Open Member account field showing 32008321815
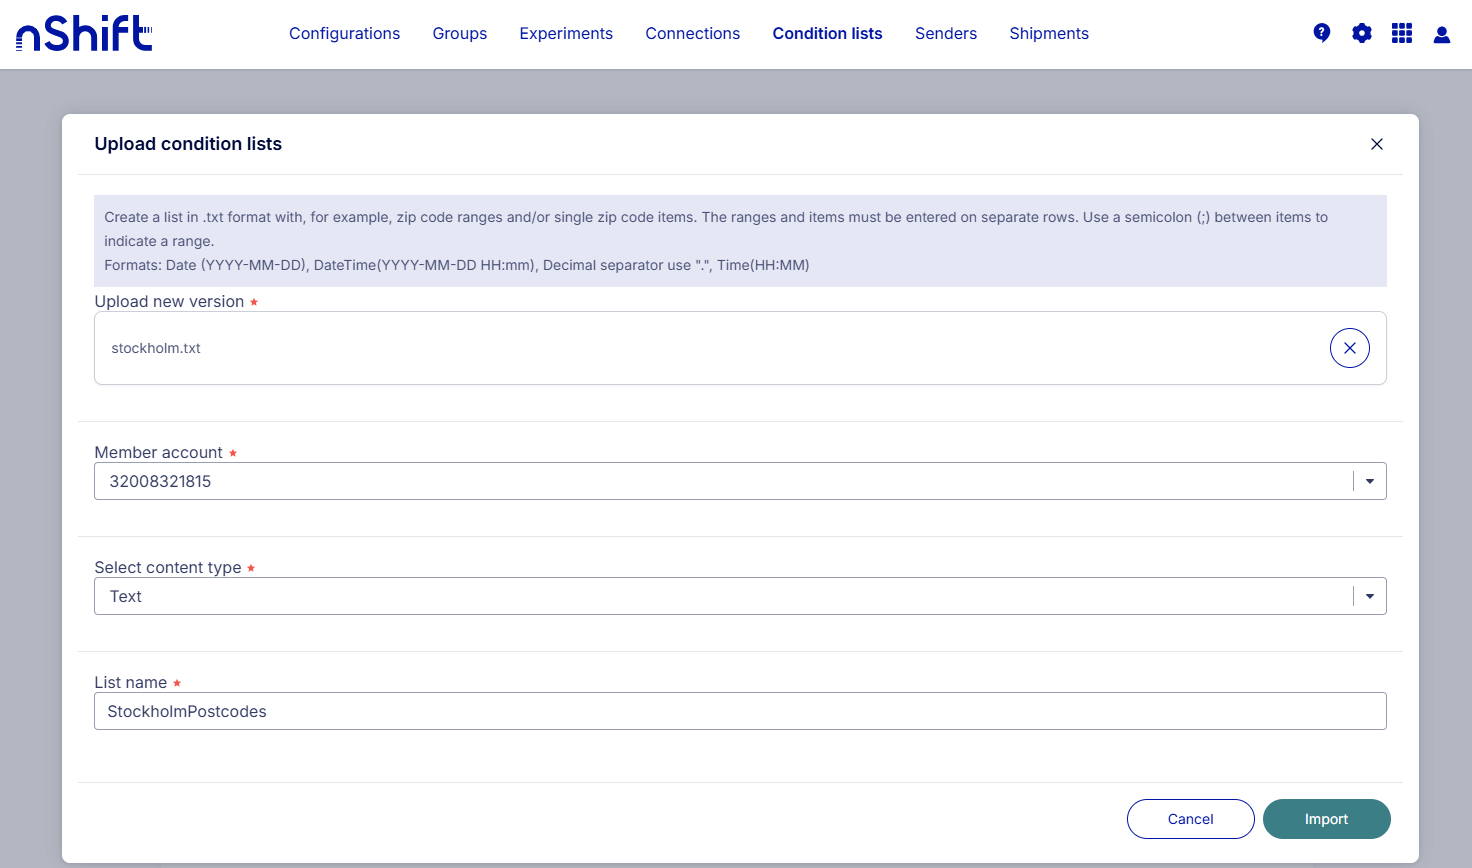This screenshot has width=1472, height=868. pos(720,481)
